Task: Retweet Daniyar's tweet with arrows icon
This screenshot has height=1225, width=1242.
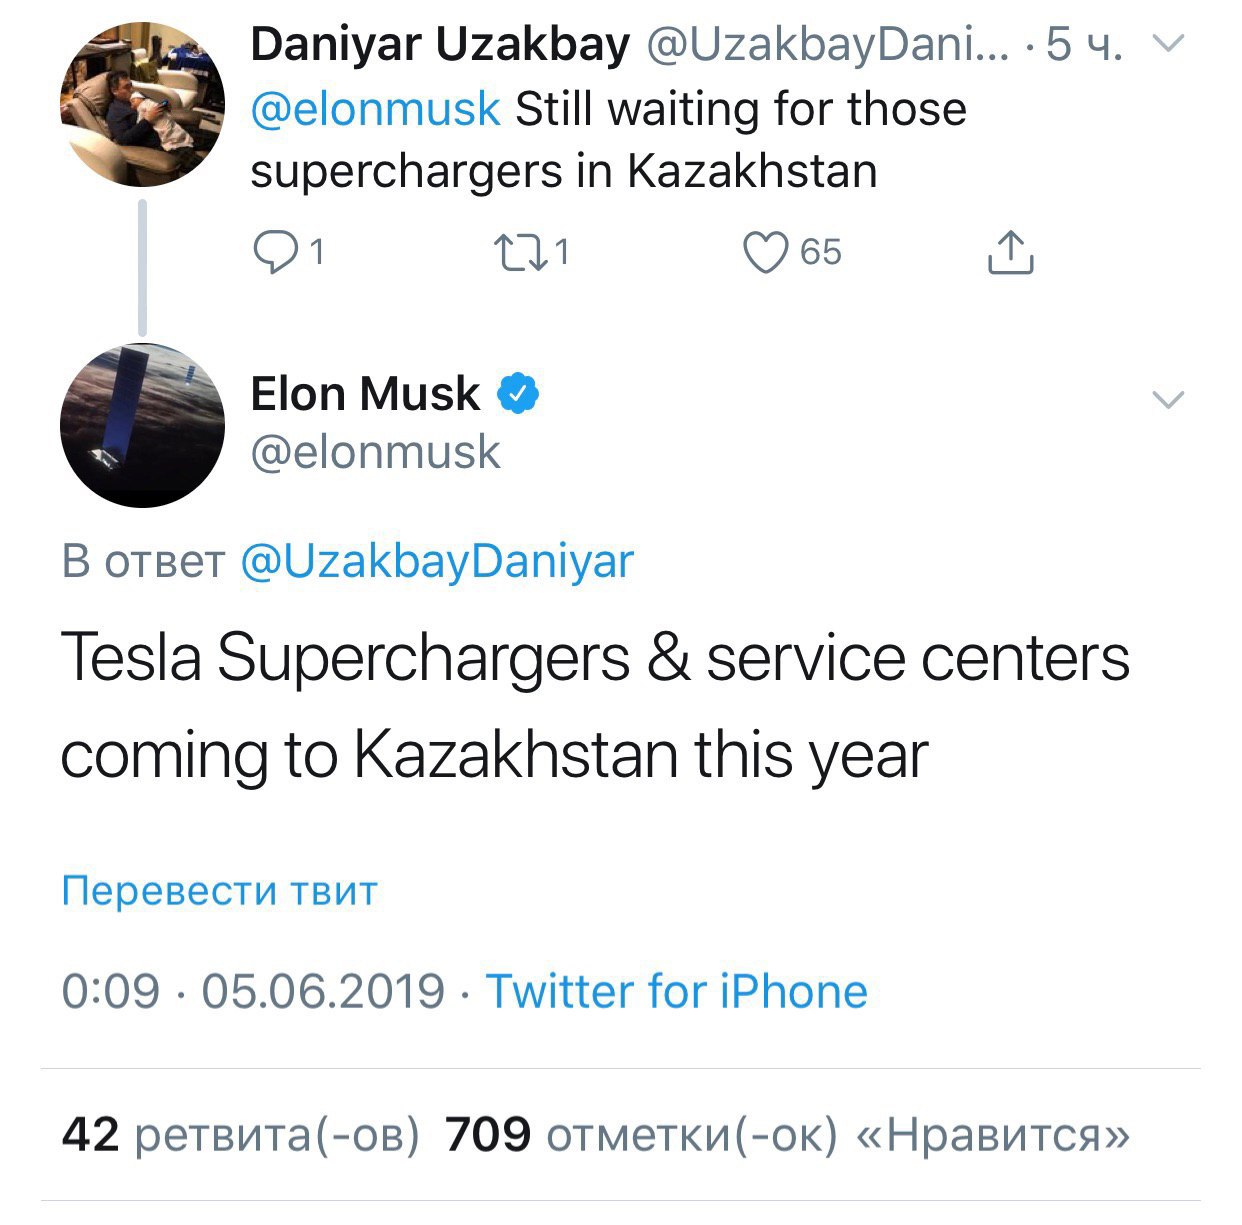Action: 520,253
